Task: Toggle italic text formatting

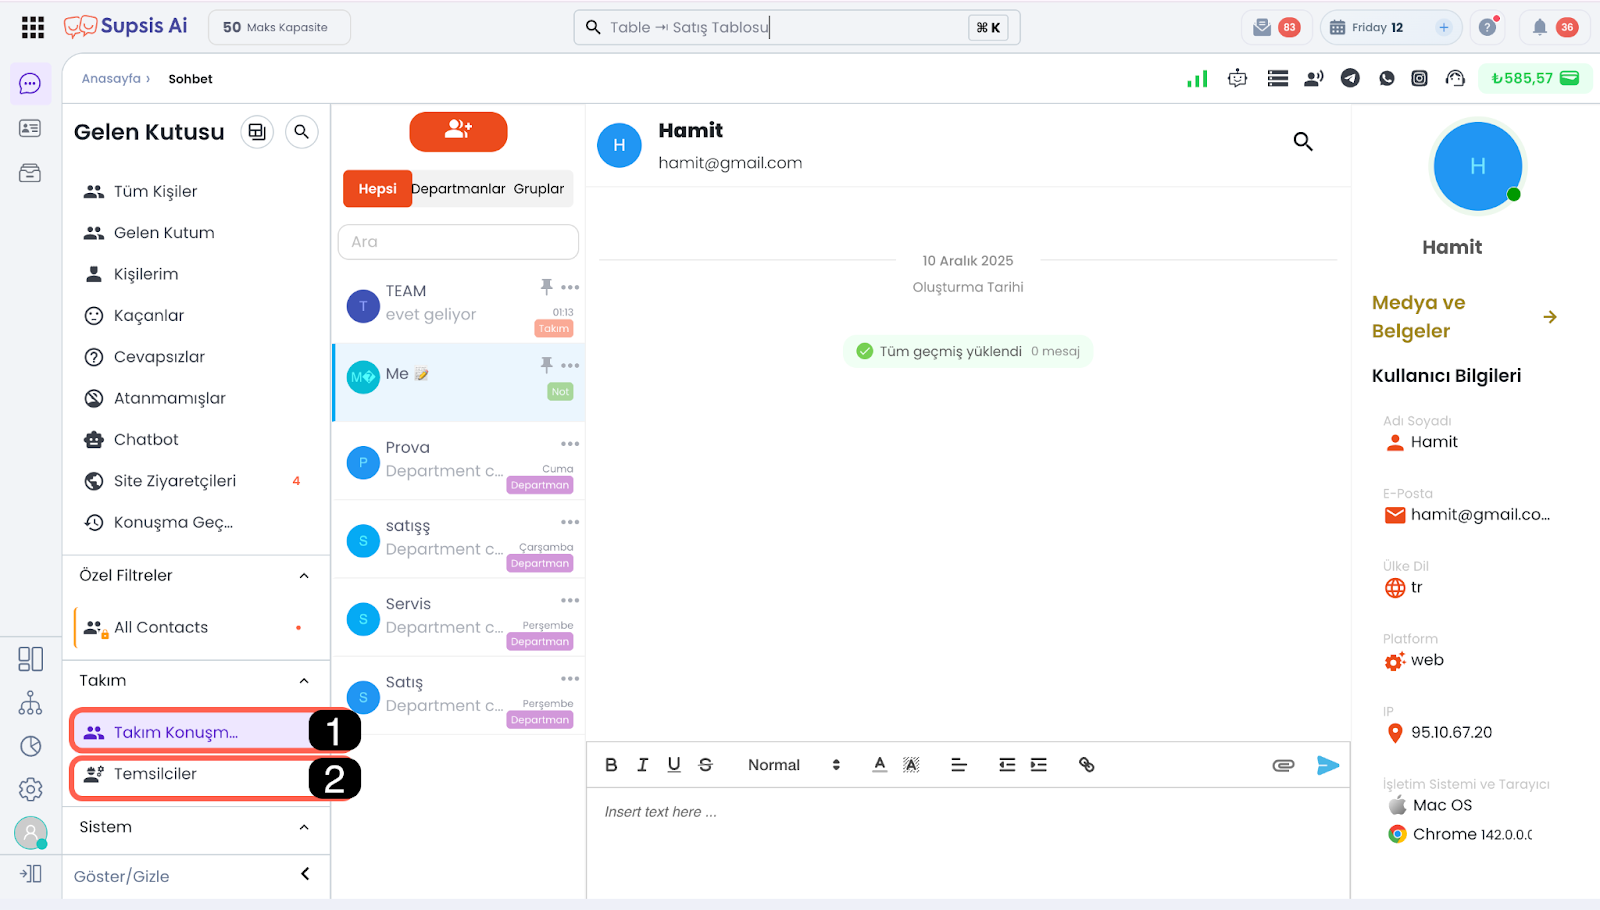Action: coord(642,765)
